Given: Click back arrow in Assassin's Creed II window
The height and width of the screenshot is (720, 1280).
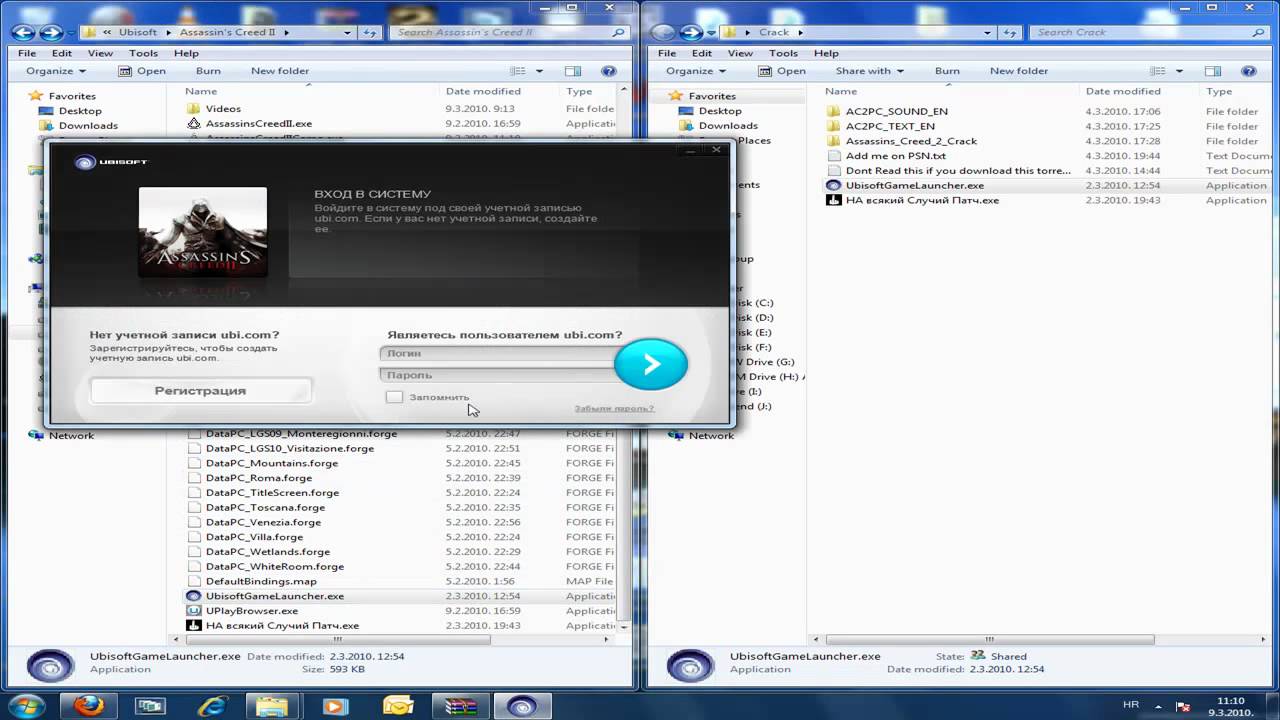Looking at the screenshot, I should [x=24, y=32].
